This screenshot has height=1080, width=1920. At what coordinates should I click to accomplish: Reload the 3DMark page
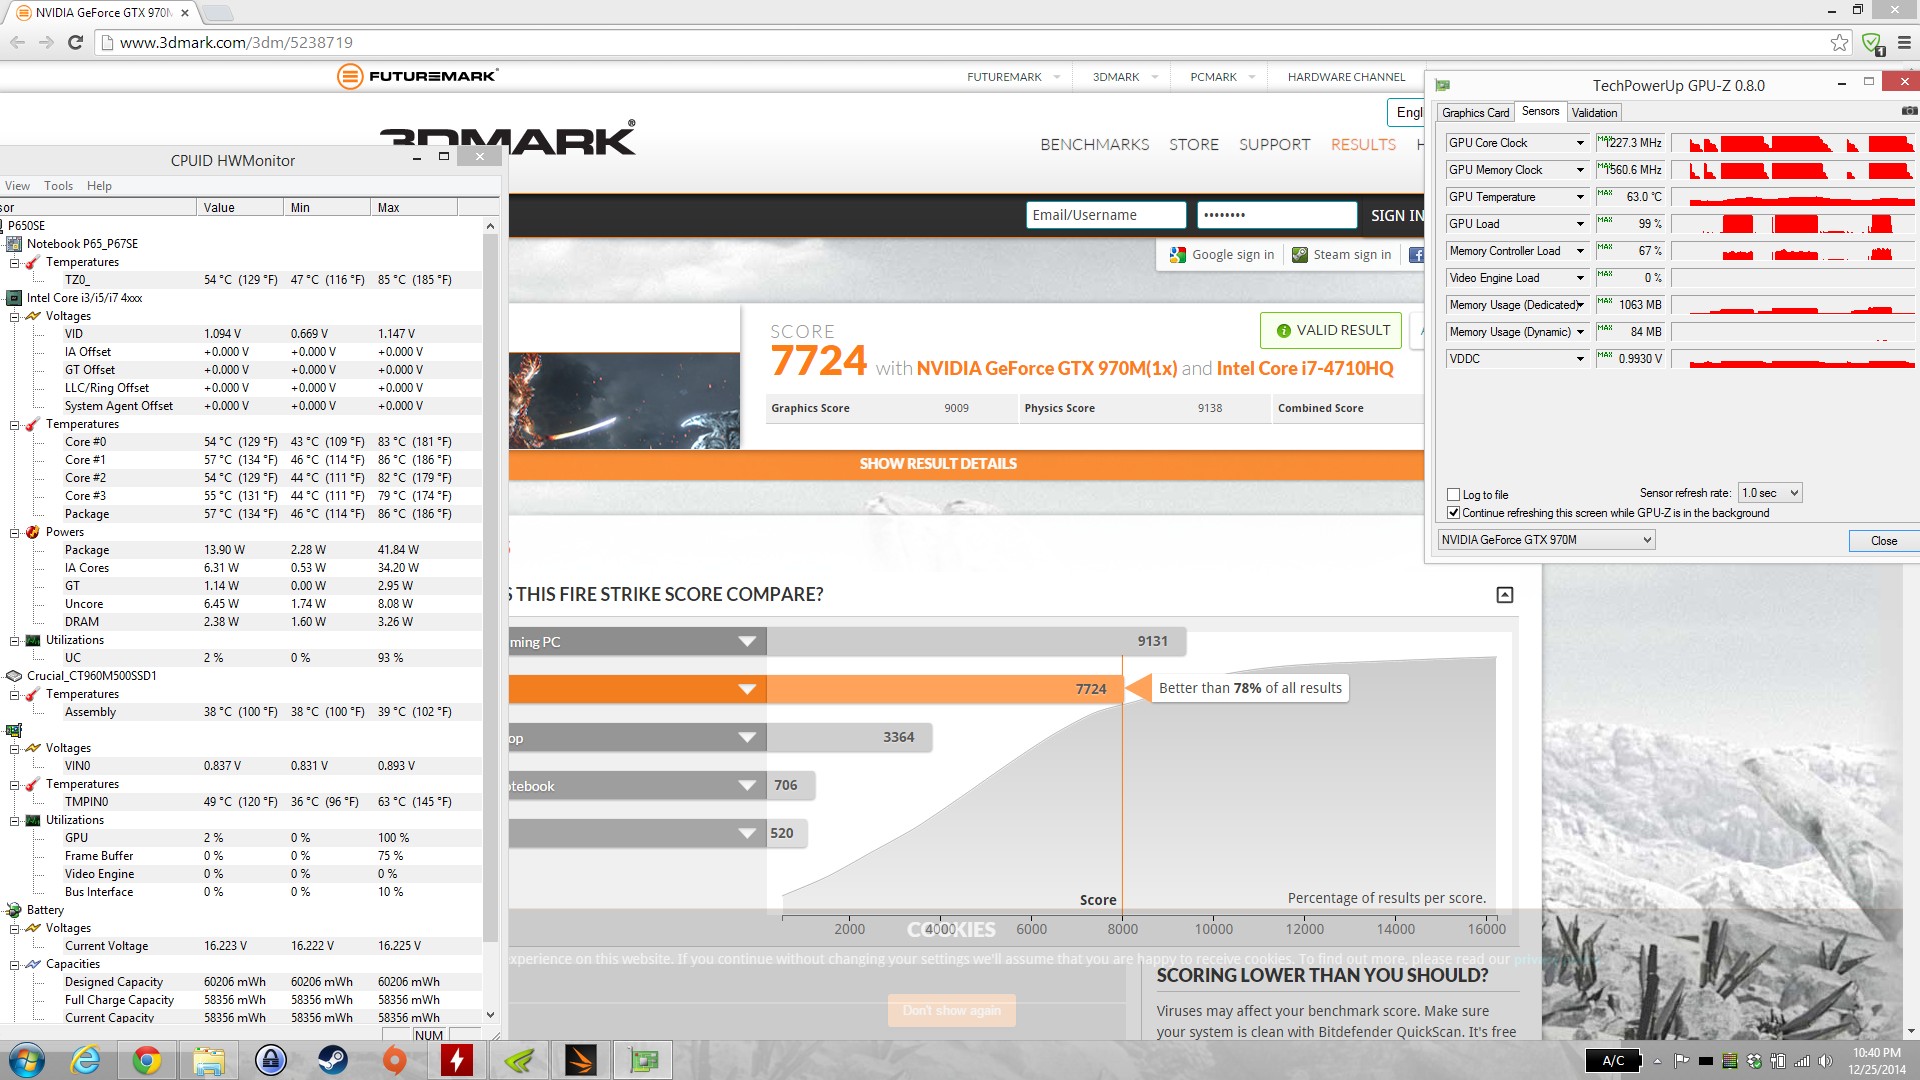75,42
